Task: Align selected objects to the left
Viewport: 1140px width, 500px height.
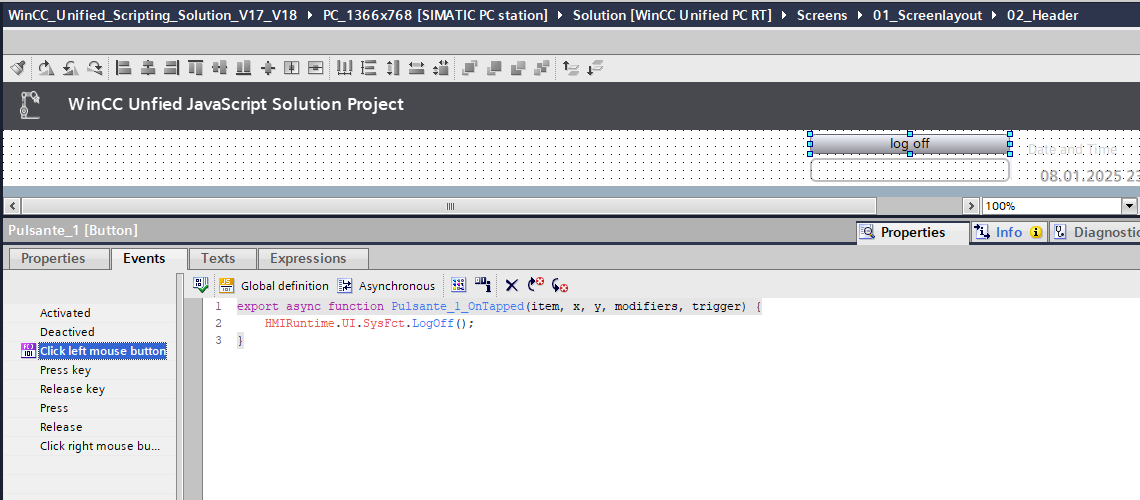Action: click(x=124, y=68)
